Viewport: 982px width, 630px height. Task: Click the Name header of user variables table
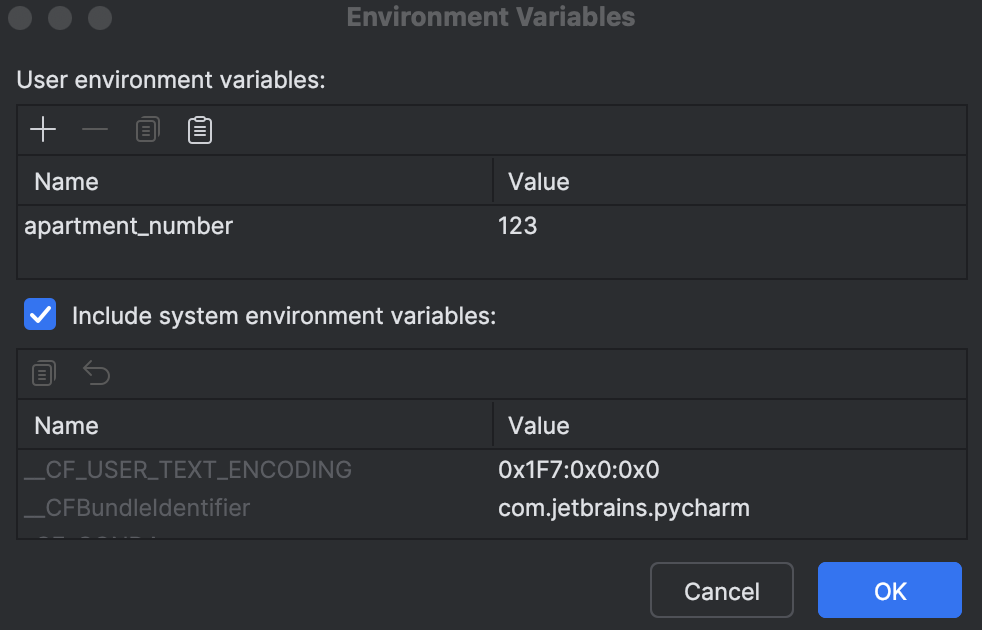pos(66,181)
